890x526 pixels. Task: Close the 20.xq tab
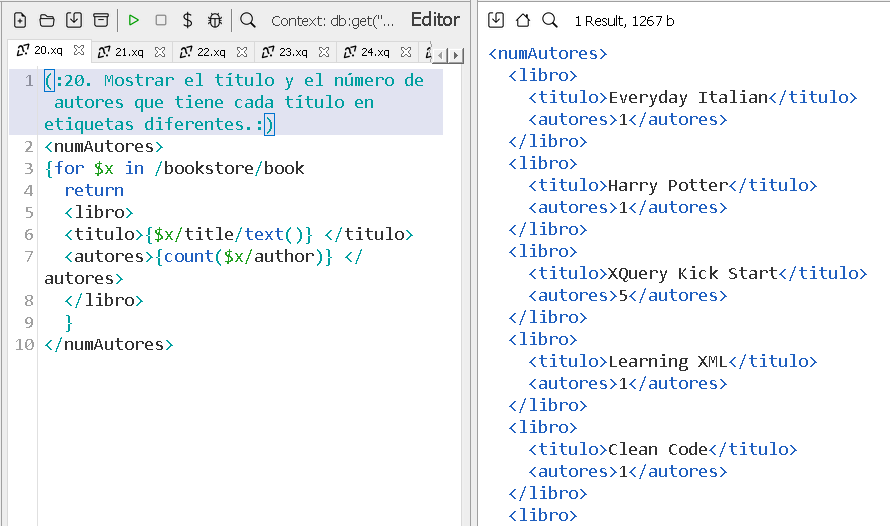pos(79,50)
